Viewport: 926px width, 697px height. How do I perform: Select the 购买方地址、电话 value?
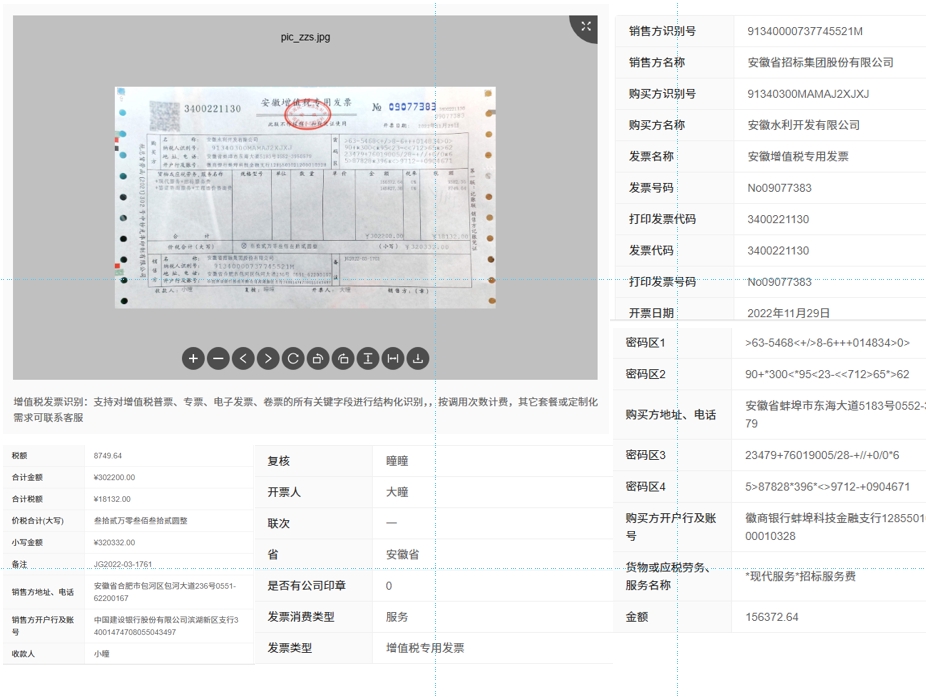pyautogui.click(x=835, y=415)
